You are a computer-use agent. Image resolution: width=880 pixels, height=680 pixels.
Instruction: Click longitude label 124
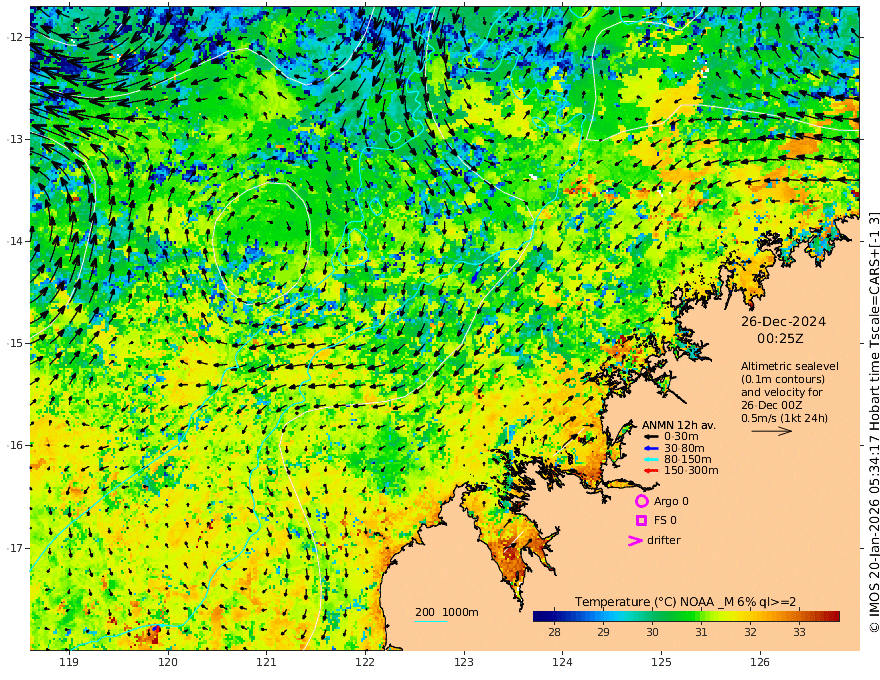(562, 663)
